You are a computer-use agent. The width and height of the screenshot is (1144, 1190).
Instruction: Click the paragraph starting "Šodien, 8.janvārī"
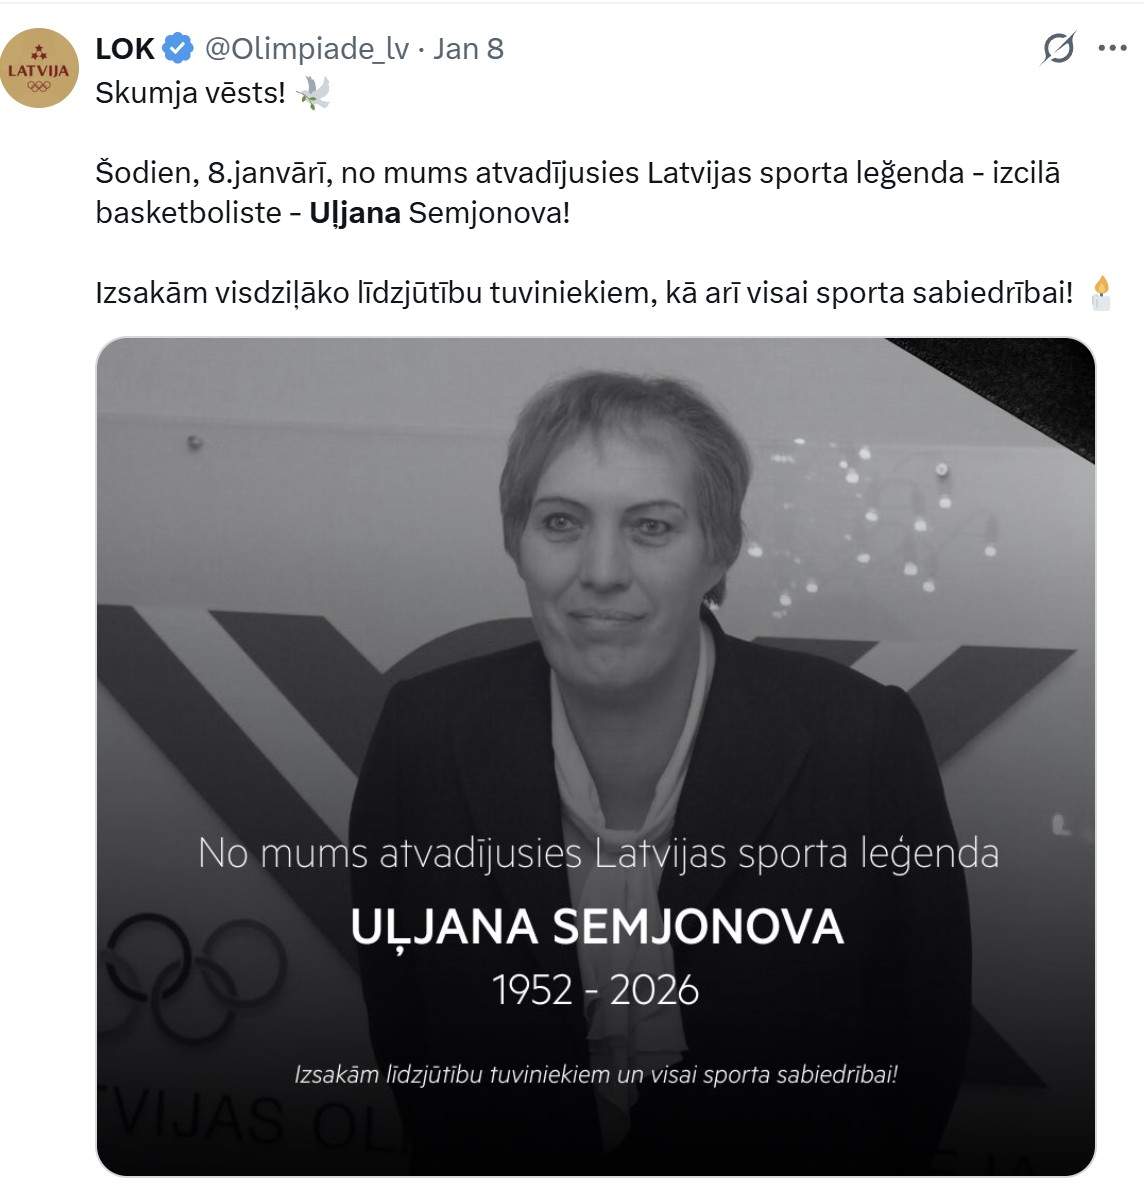[578, 193]
